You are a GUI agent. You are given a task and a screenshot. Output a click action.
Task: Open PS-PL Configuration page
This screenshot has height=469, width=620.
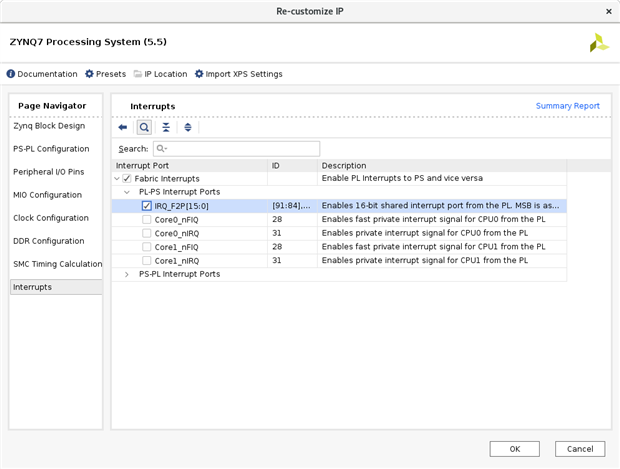pos(51,149)
